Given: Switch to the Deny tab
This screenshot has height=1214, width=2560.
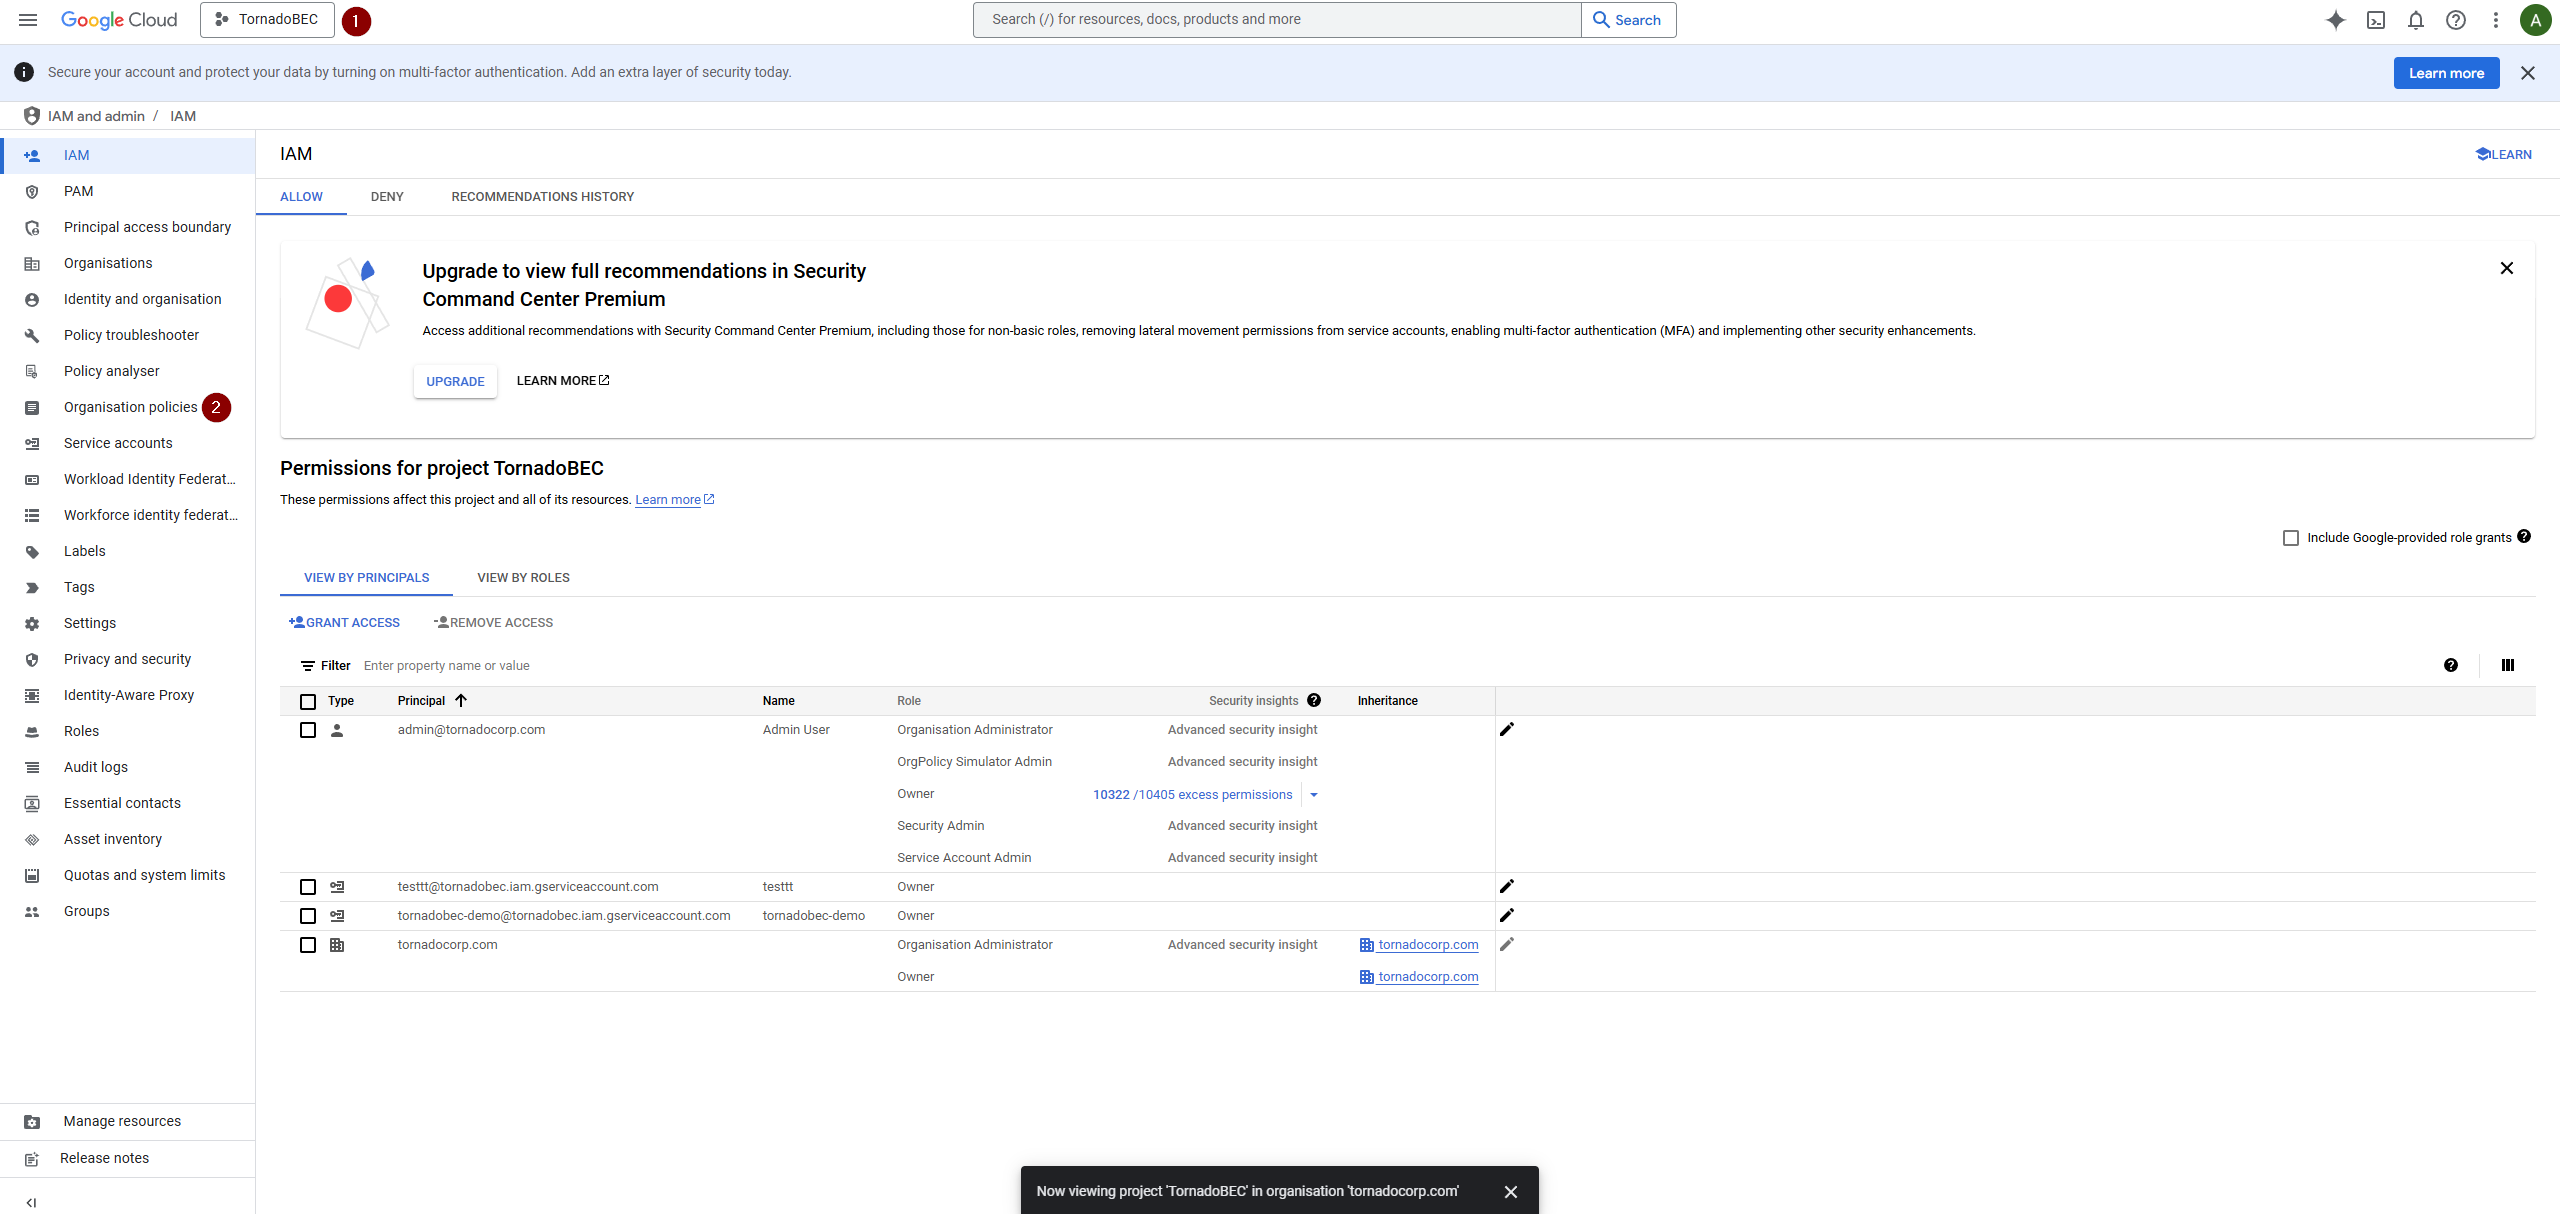Looking at the screenshot, I should coord(387,197).
